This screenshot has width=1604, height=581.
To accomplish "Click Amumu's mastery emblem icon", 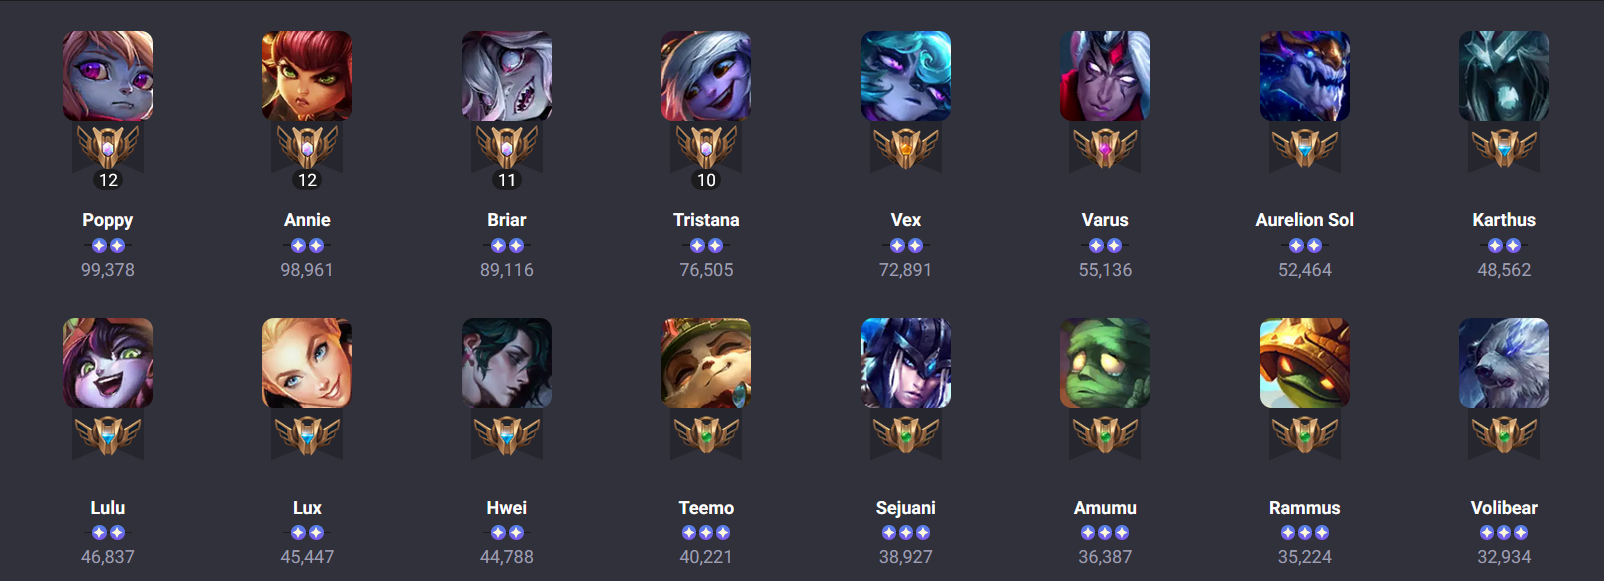I will 1105,436.
